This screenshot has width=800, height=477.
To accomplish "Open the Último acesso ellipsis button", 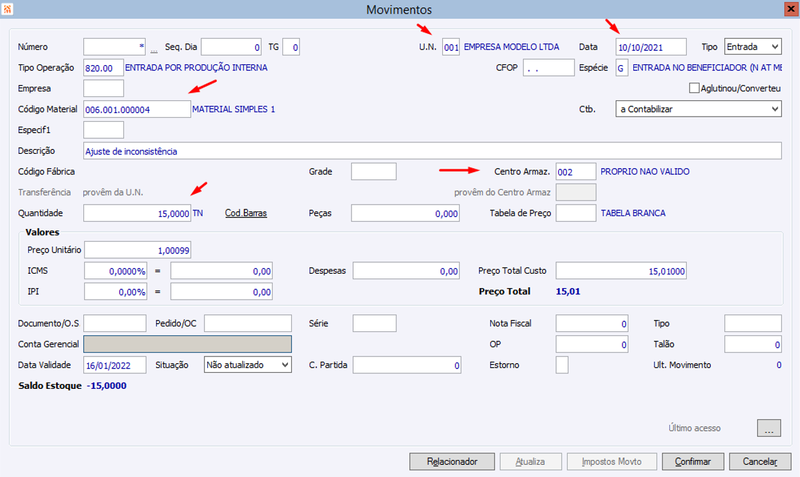I will tap(768, 428).
